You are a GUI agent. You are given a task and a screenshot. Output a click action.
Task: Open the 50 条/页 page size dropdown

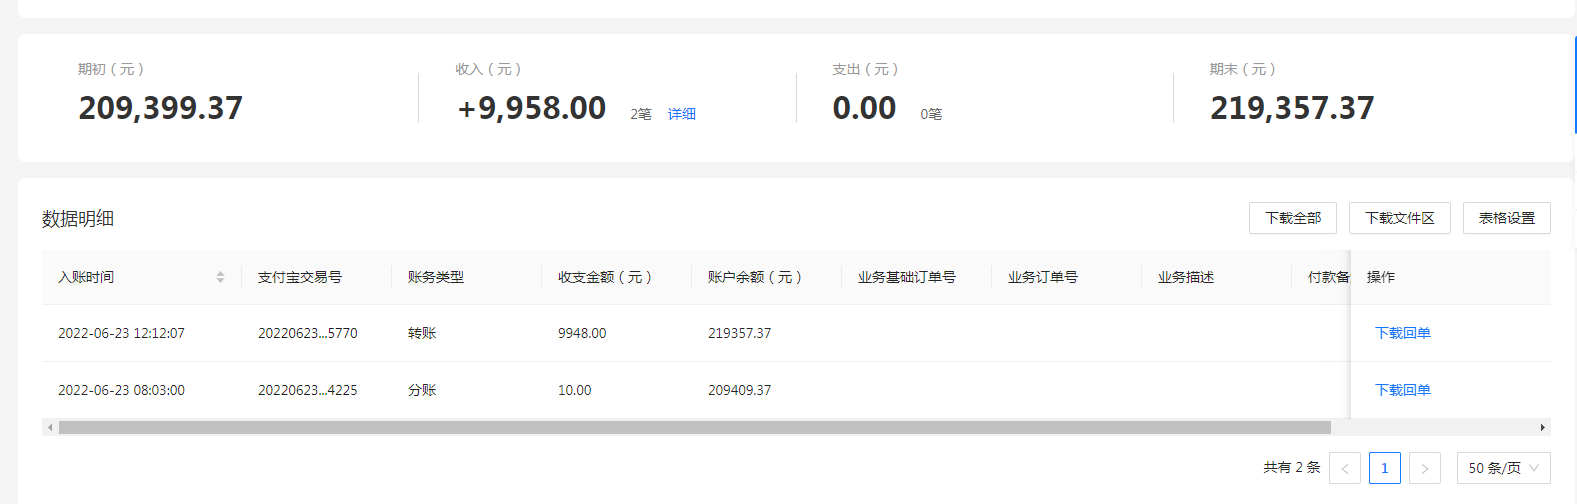point(1504,468)
